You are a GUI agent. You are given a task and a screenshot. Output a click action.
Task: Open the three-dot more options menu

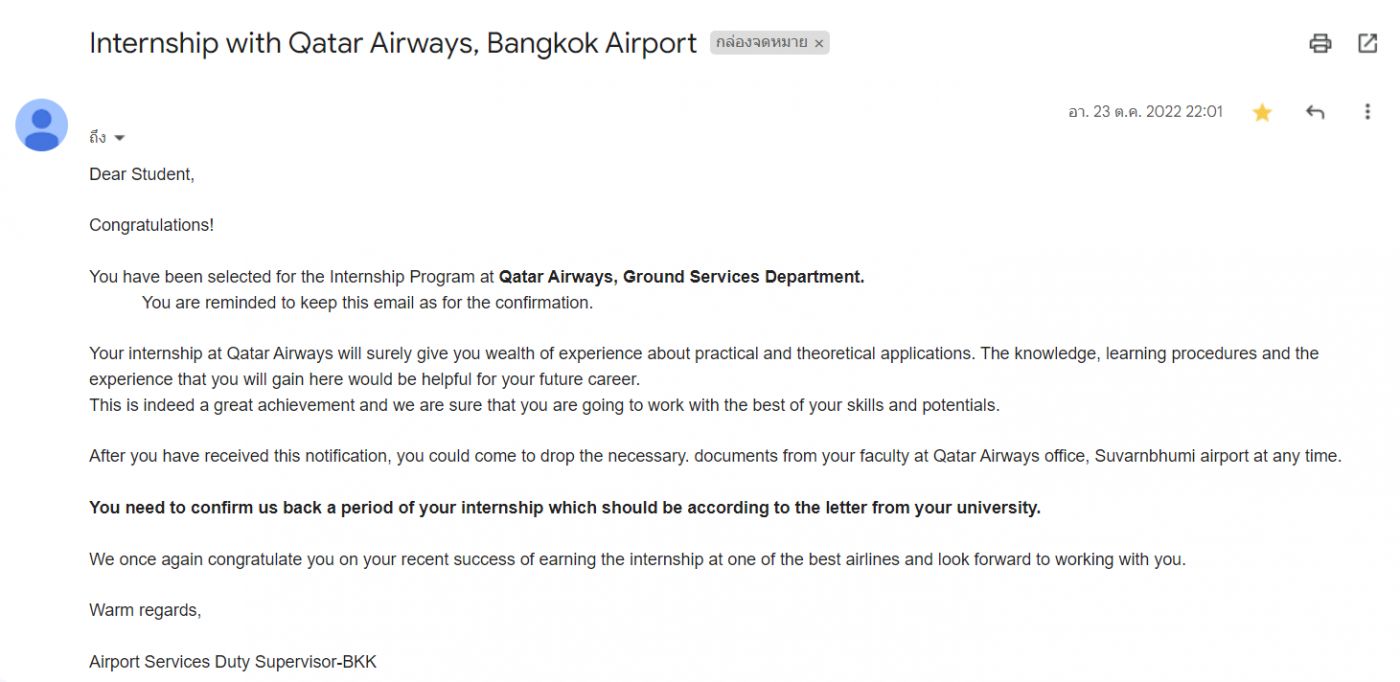[1367, 112]
